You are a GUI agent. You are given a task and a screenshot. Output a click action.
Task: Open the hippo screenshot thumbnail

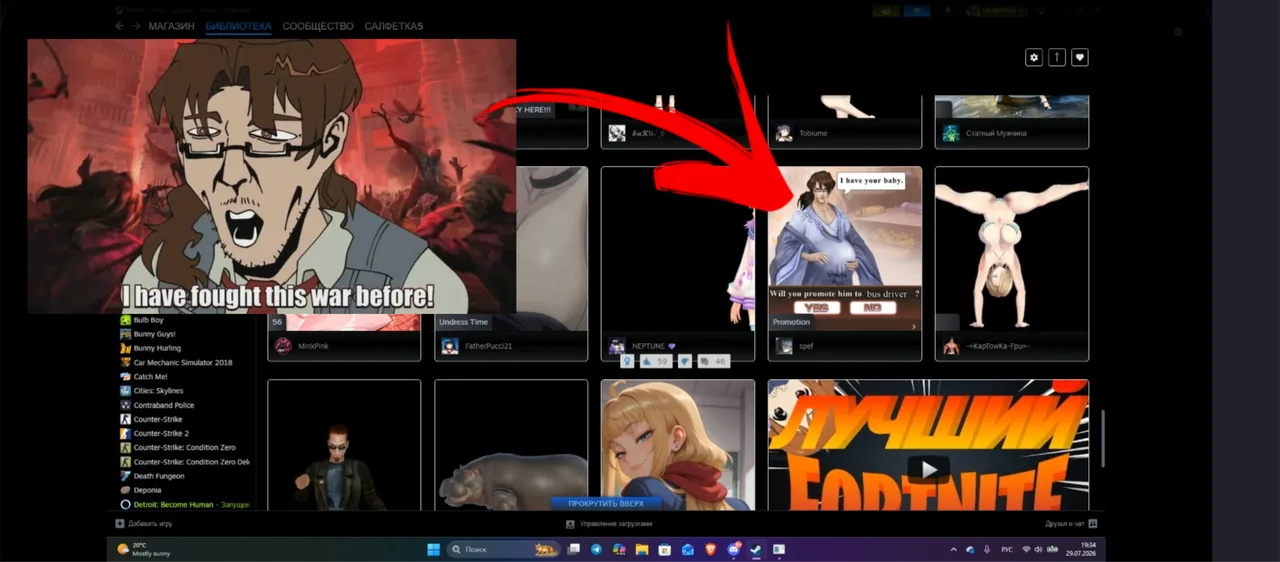511,445
